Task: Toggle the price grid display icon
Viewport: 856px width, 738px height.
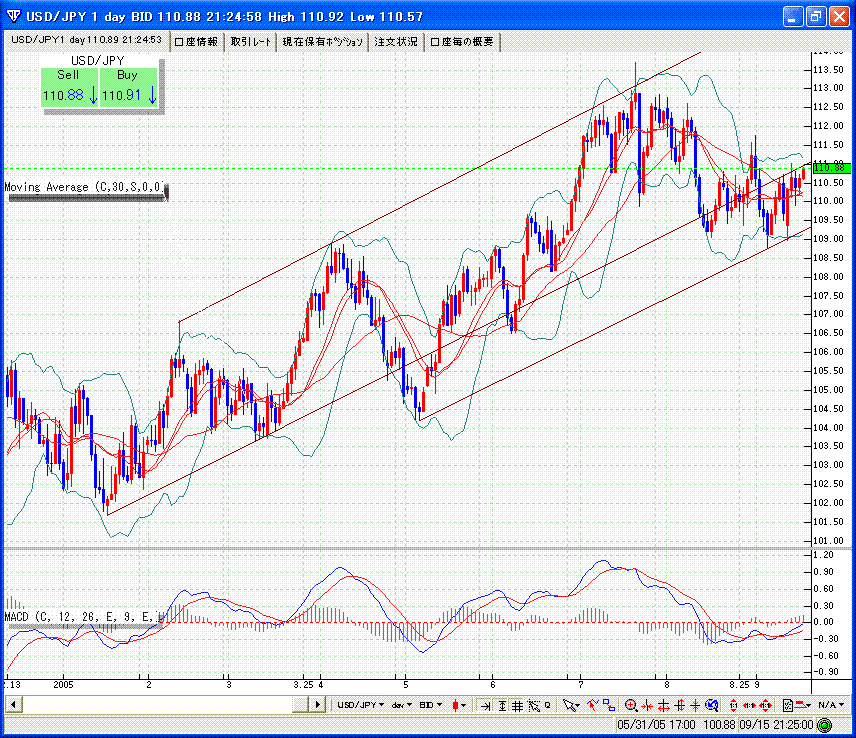Action: [x=516, y=705]
